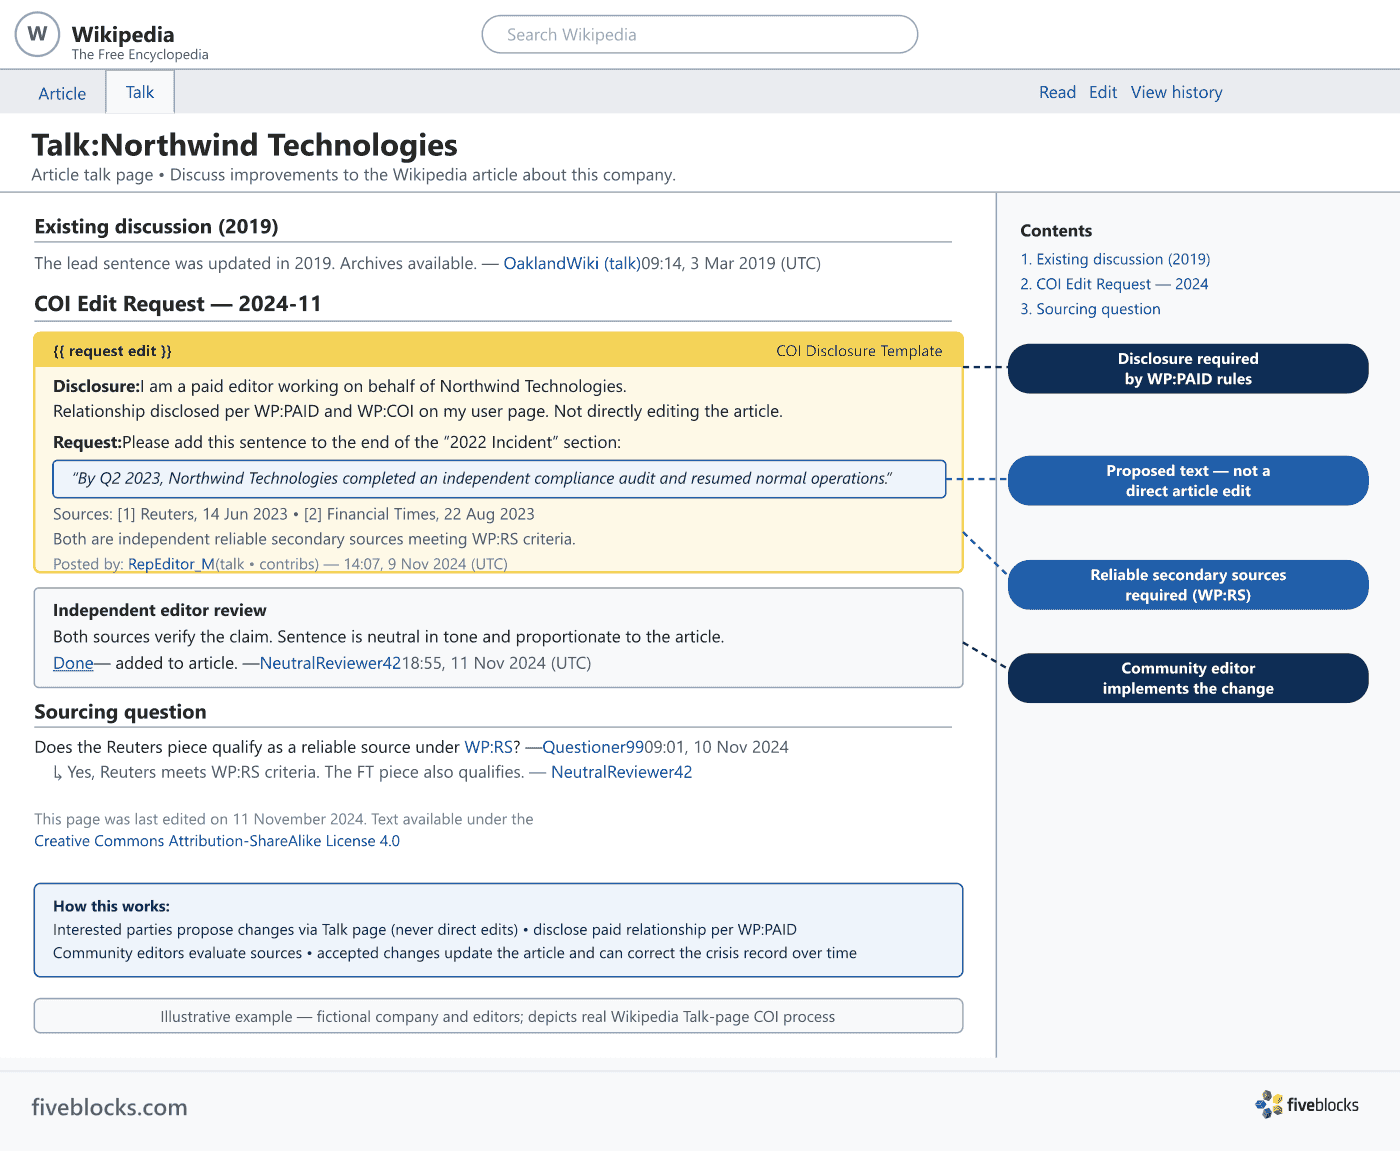Click 'Reliable secondary sources required (WP:RS)' callout
This screenshot has width=1400, height=1151.
1188,585
